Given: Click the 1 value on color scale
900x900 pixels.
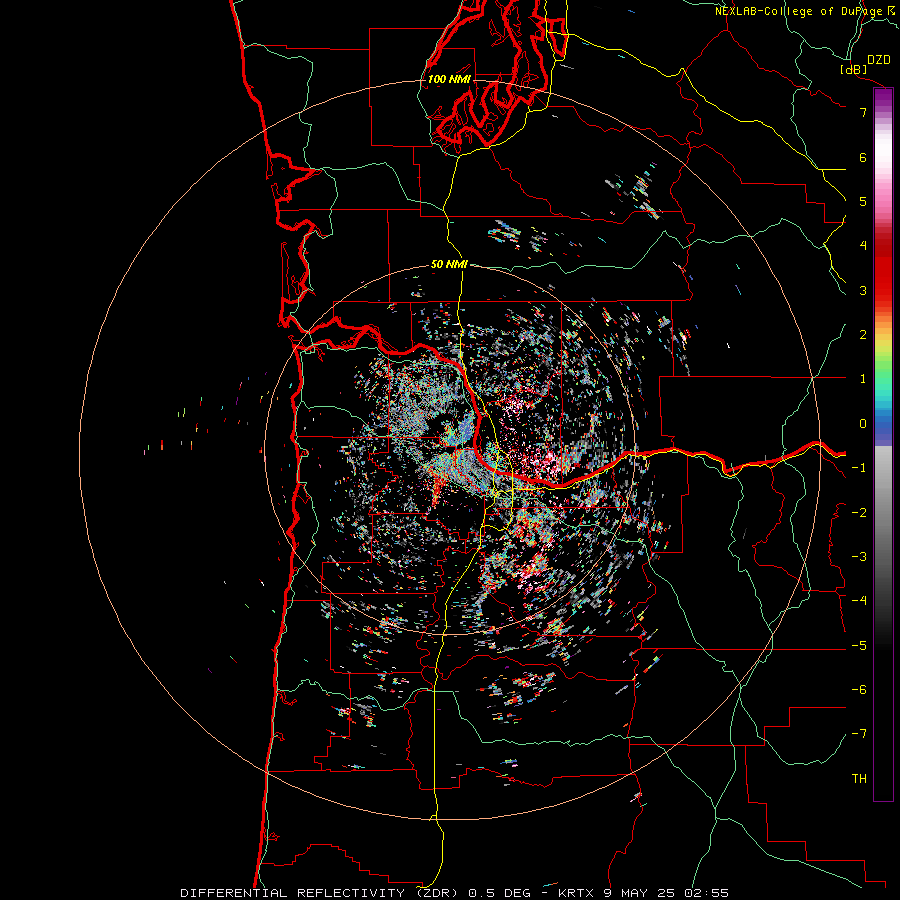Looking at the screenshot, I should pos(863,379).
